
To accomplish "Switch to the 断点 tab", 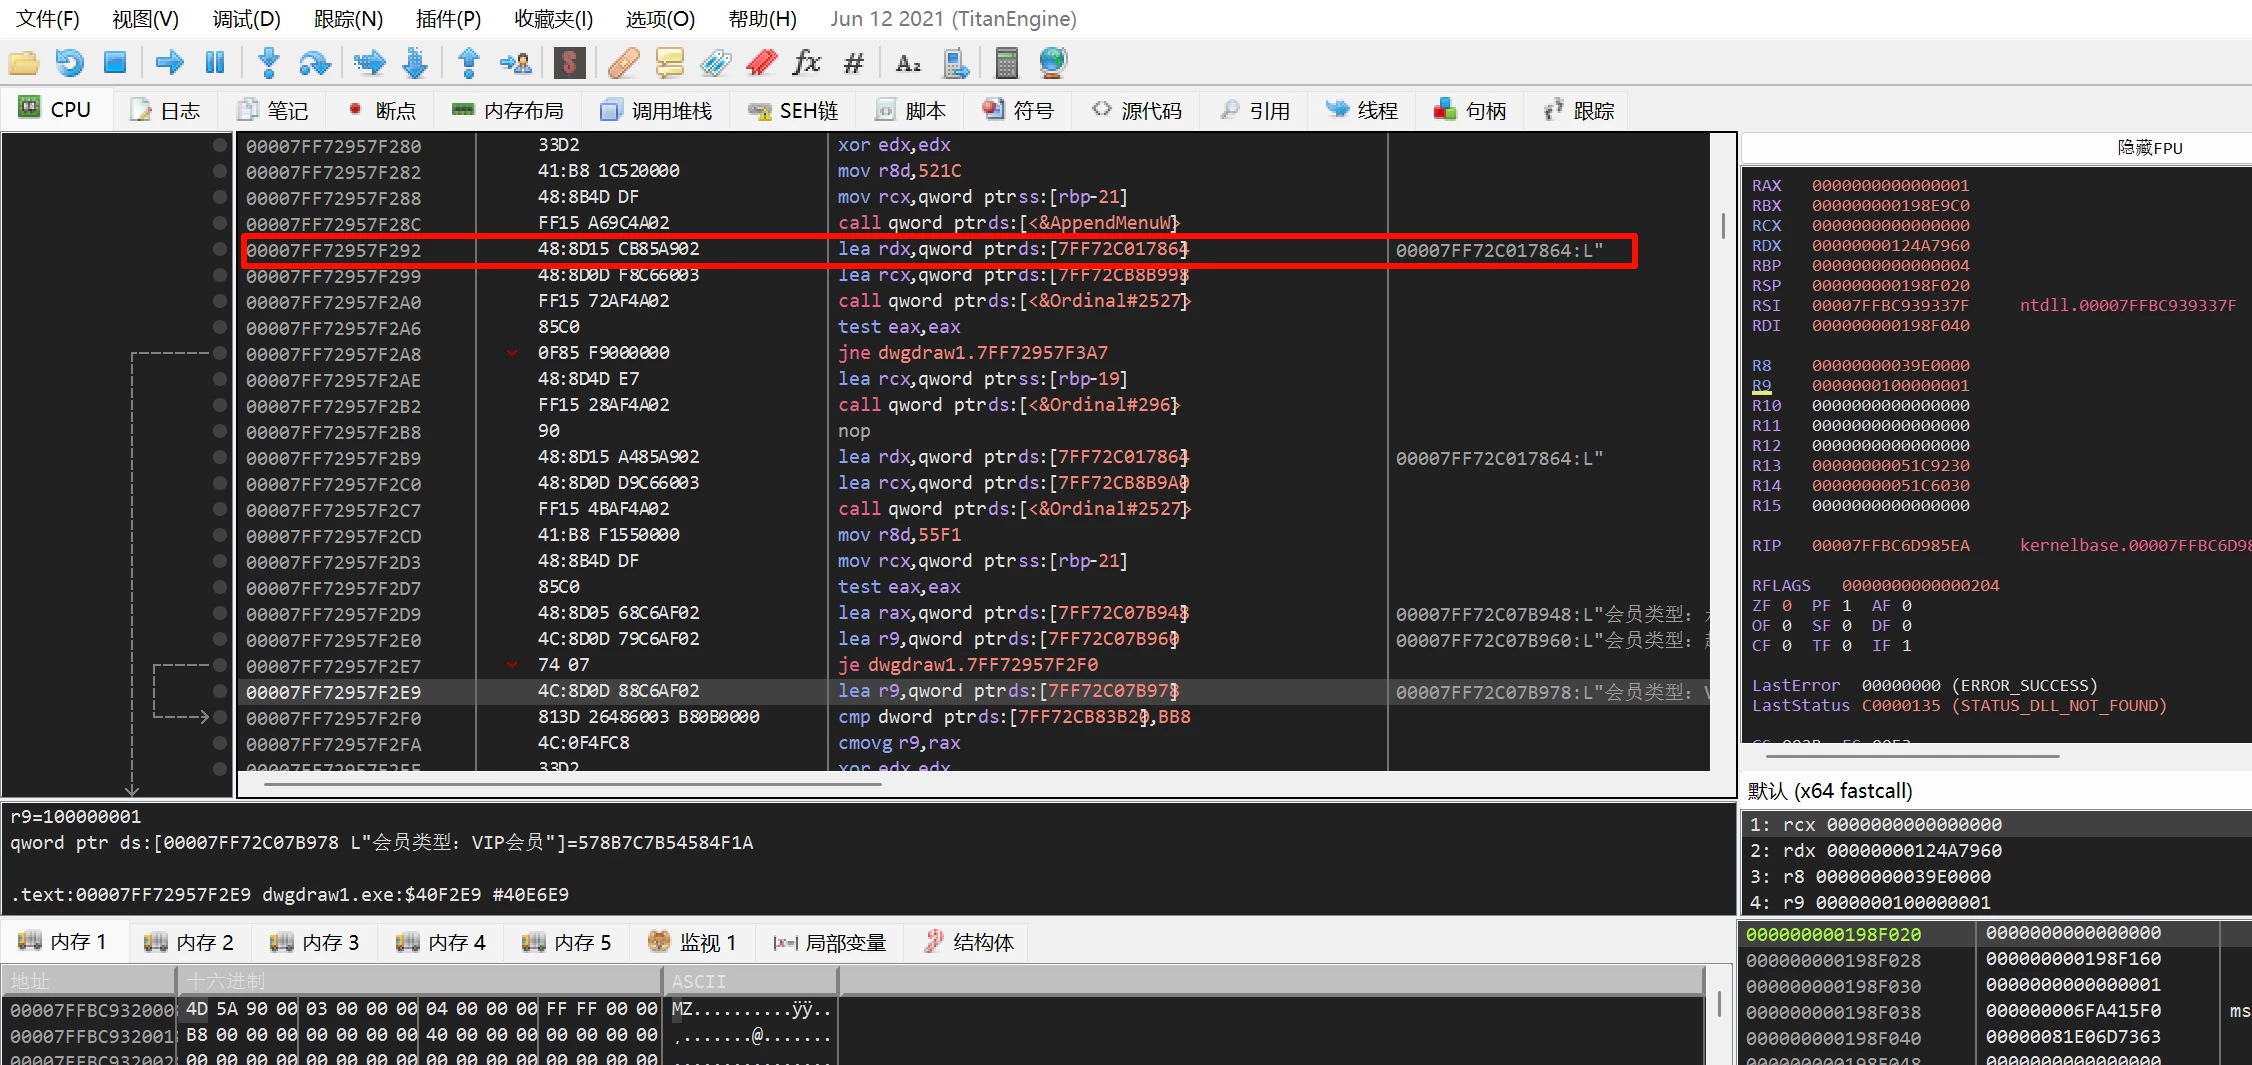I will click(382, 111).
